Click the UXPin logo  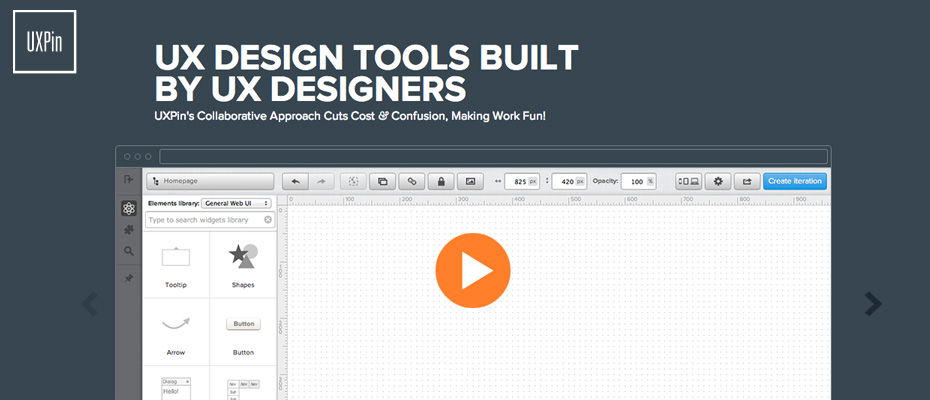tap(45, 41)
